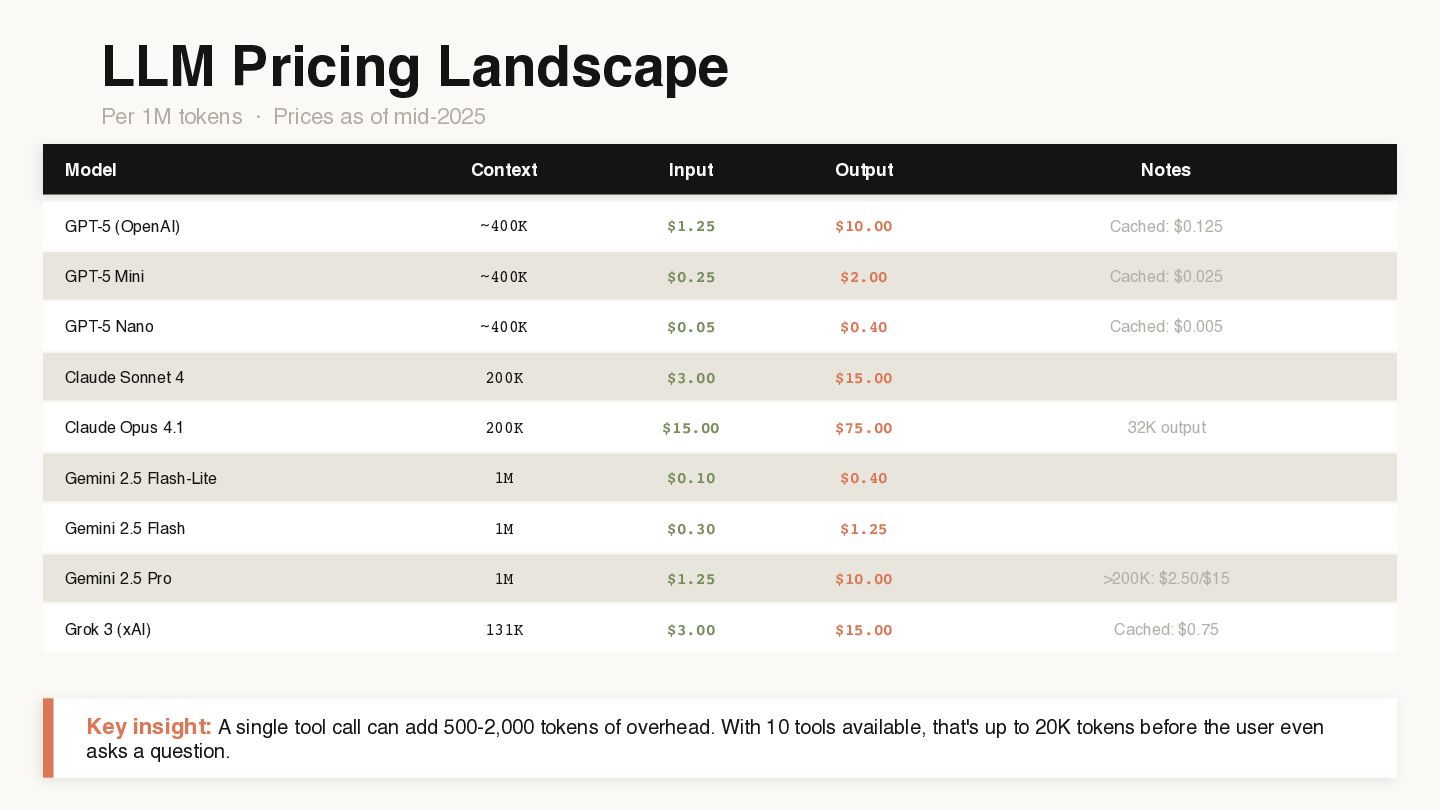Click the Context column header
1440x810 pixels.
coord(504,170)
